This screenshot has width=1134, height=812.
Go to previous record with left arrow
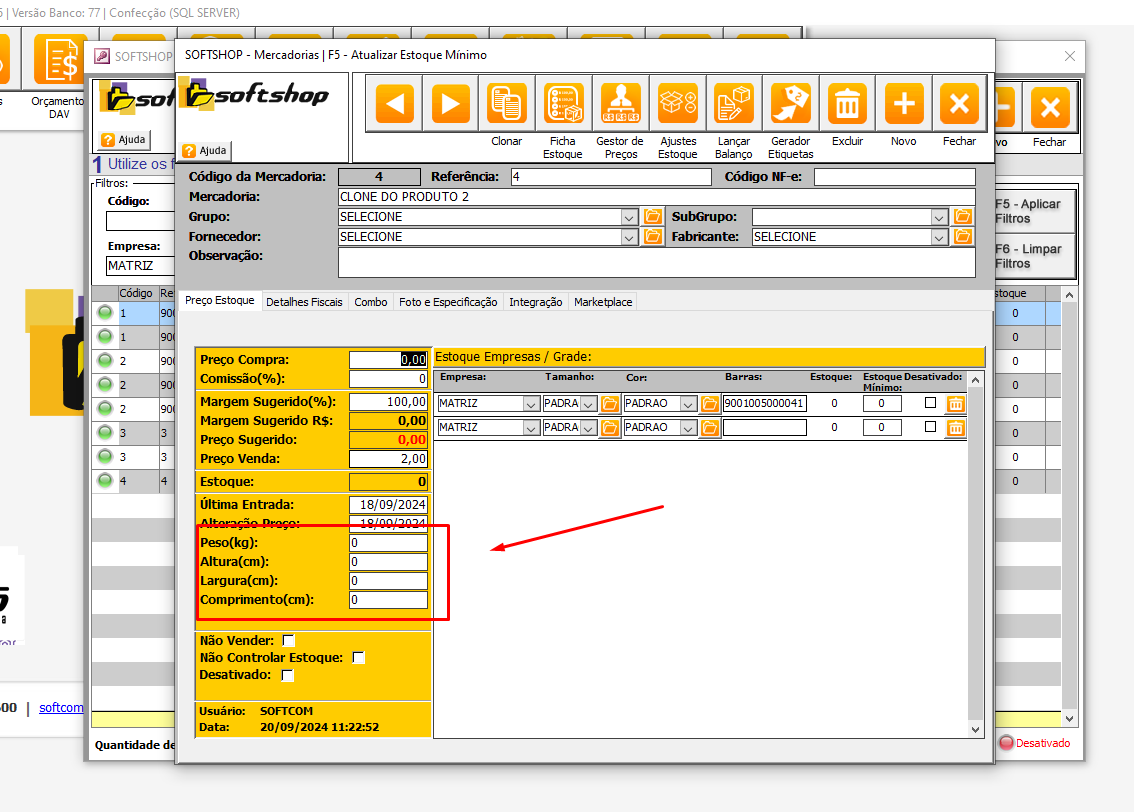click(394, 104)
